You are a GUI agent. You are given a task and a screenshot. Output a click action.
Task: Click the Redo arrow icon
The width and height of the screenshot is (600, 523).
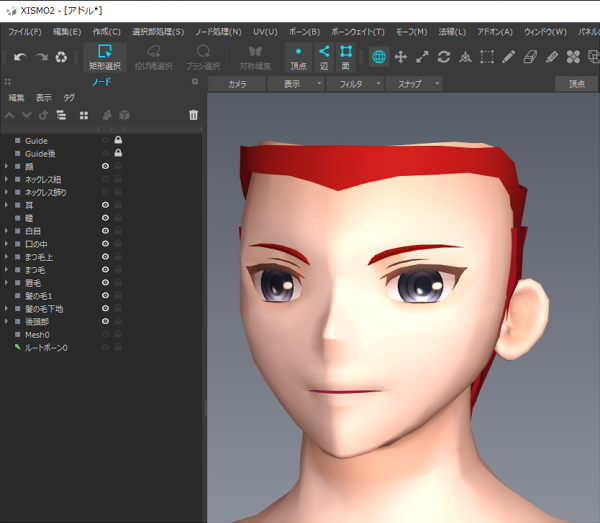coord(41,57)
